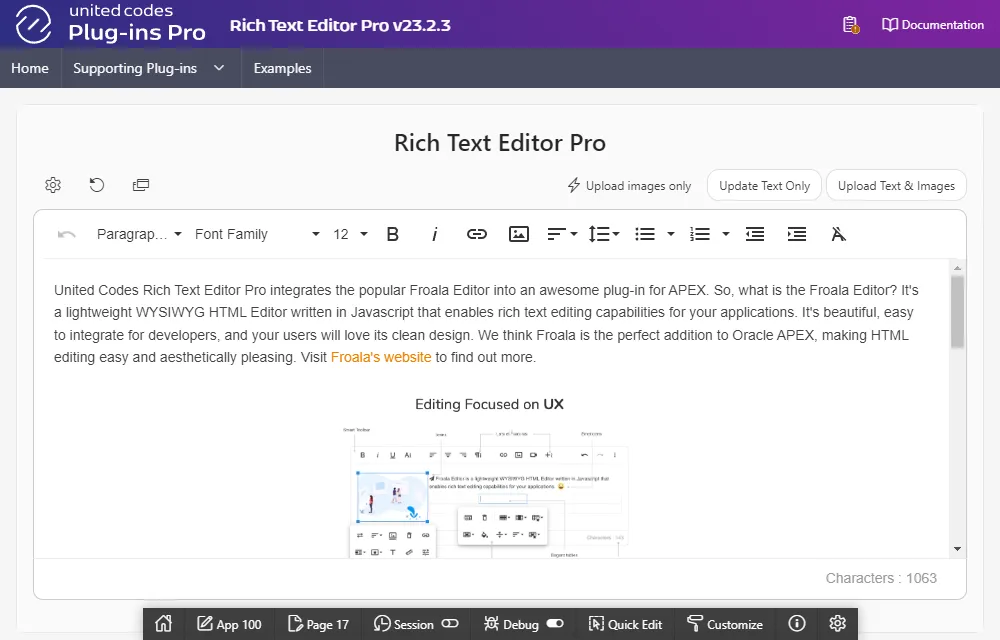Expand the Supporting Plug-ins menu
This screenshot has width=1000, height=640.
pyautogui.click(x=148, y=68)
